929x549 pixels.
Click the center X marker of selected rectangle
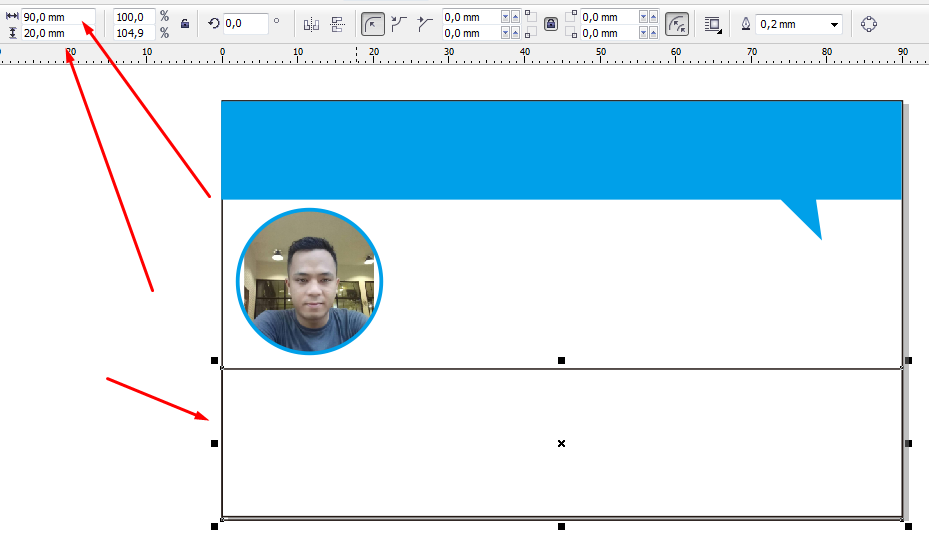click(x=561, y=443)
